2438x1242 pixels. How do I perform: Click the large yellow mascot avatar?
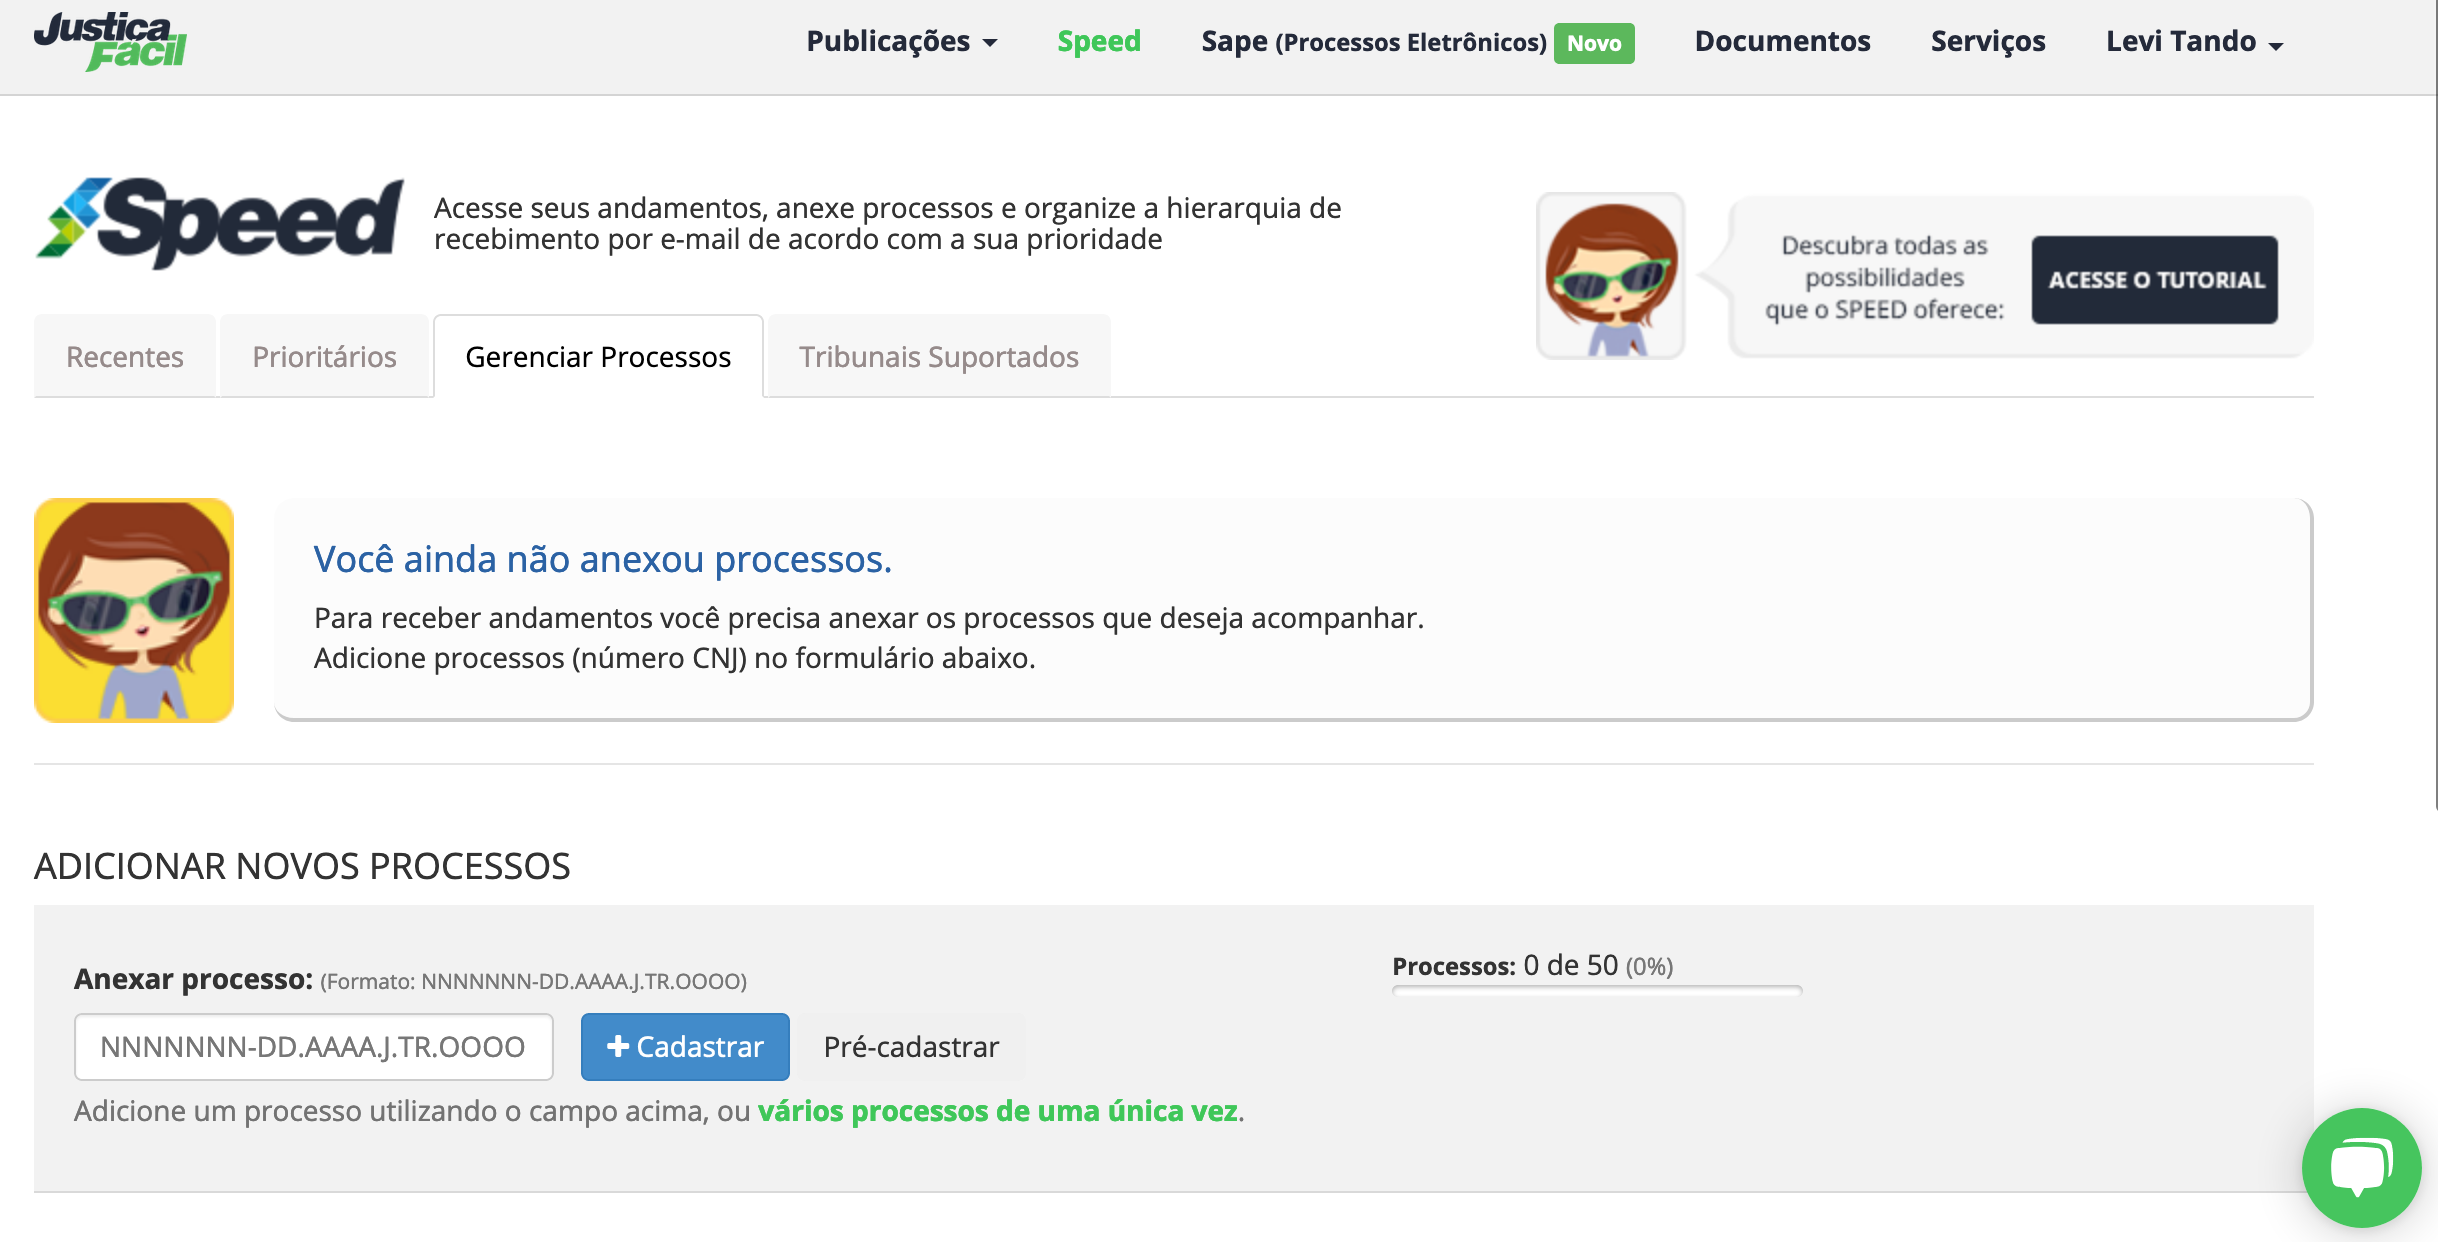pyautogui.click(x=134, y=610)
